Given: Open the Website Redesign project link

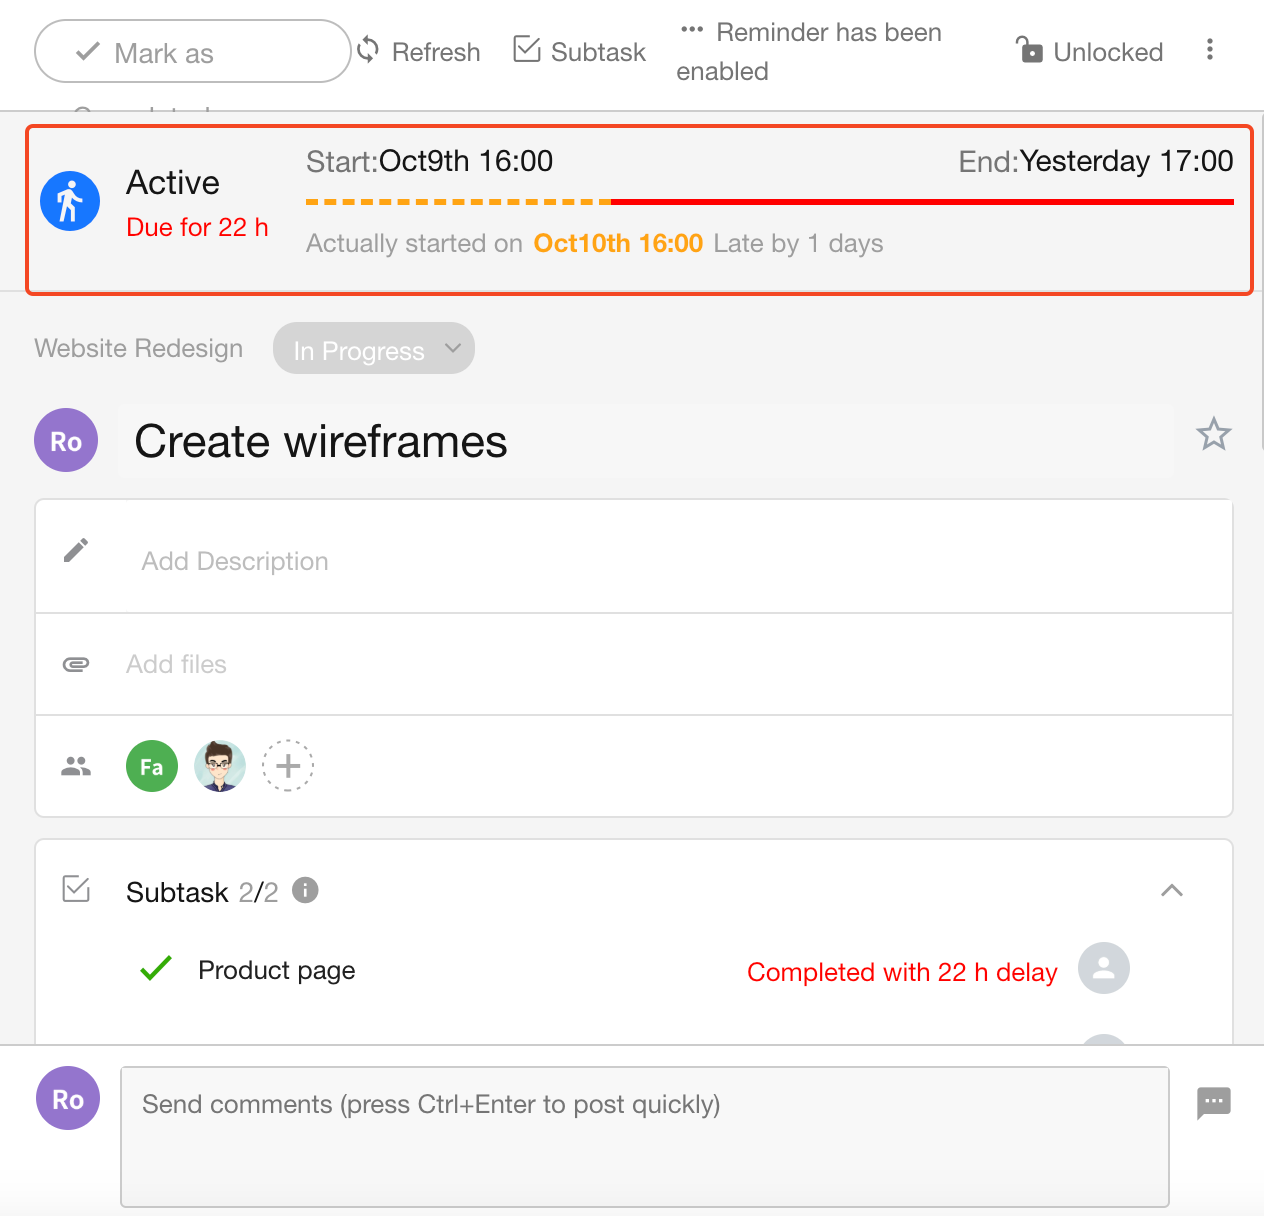Looking at the screenshot, I should click(139, 348).
